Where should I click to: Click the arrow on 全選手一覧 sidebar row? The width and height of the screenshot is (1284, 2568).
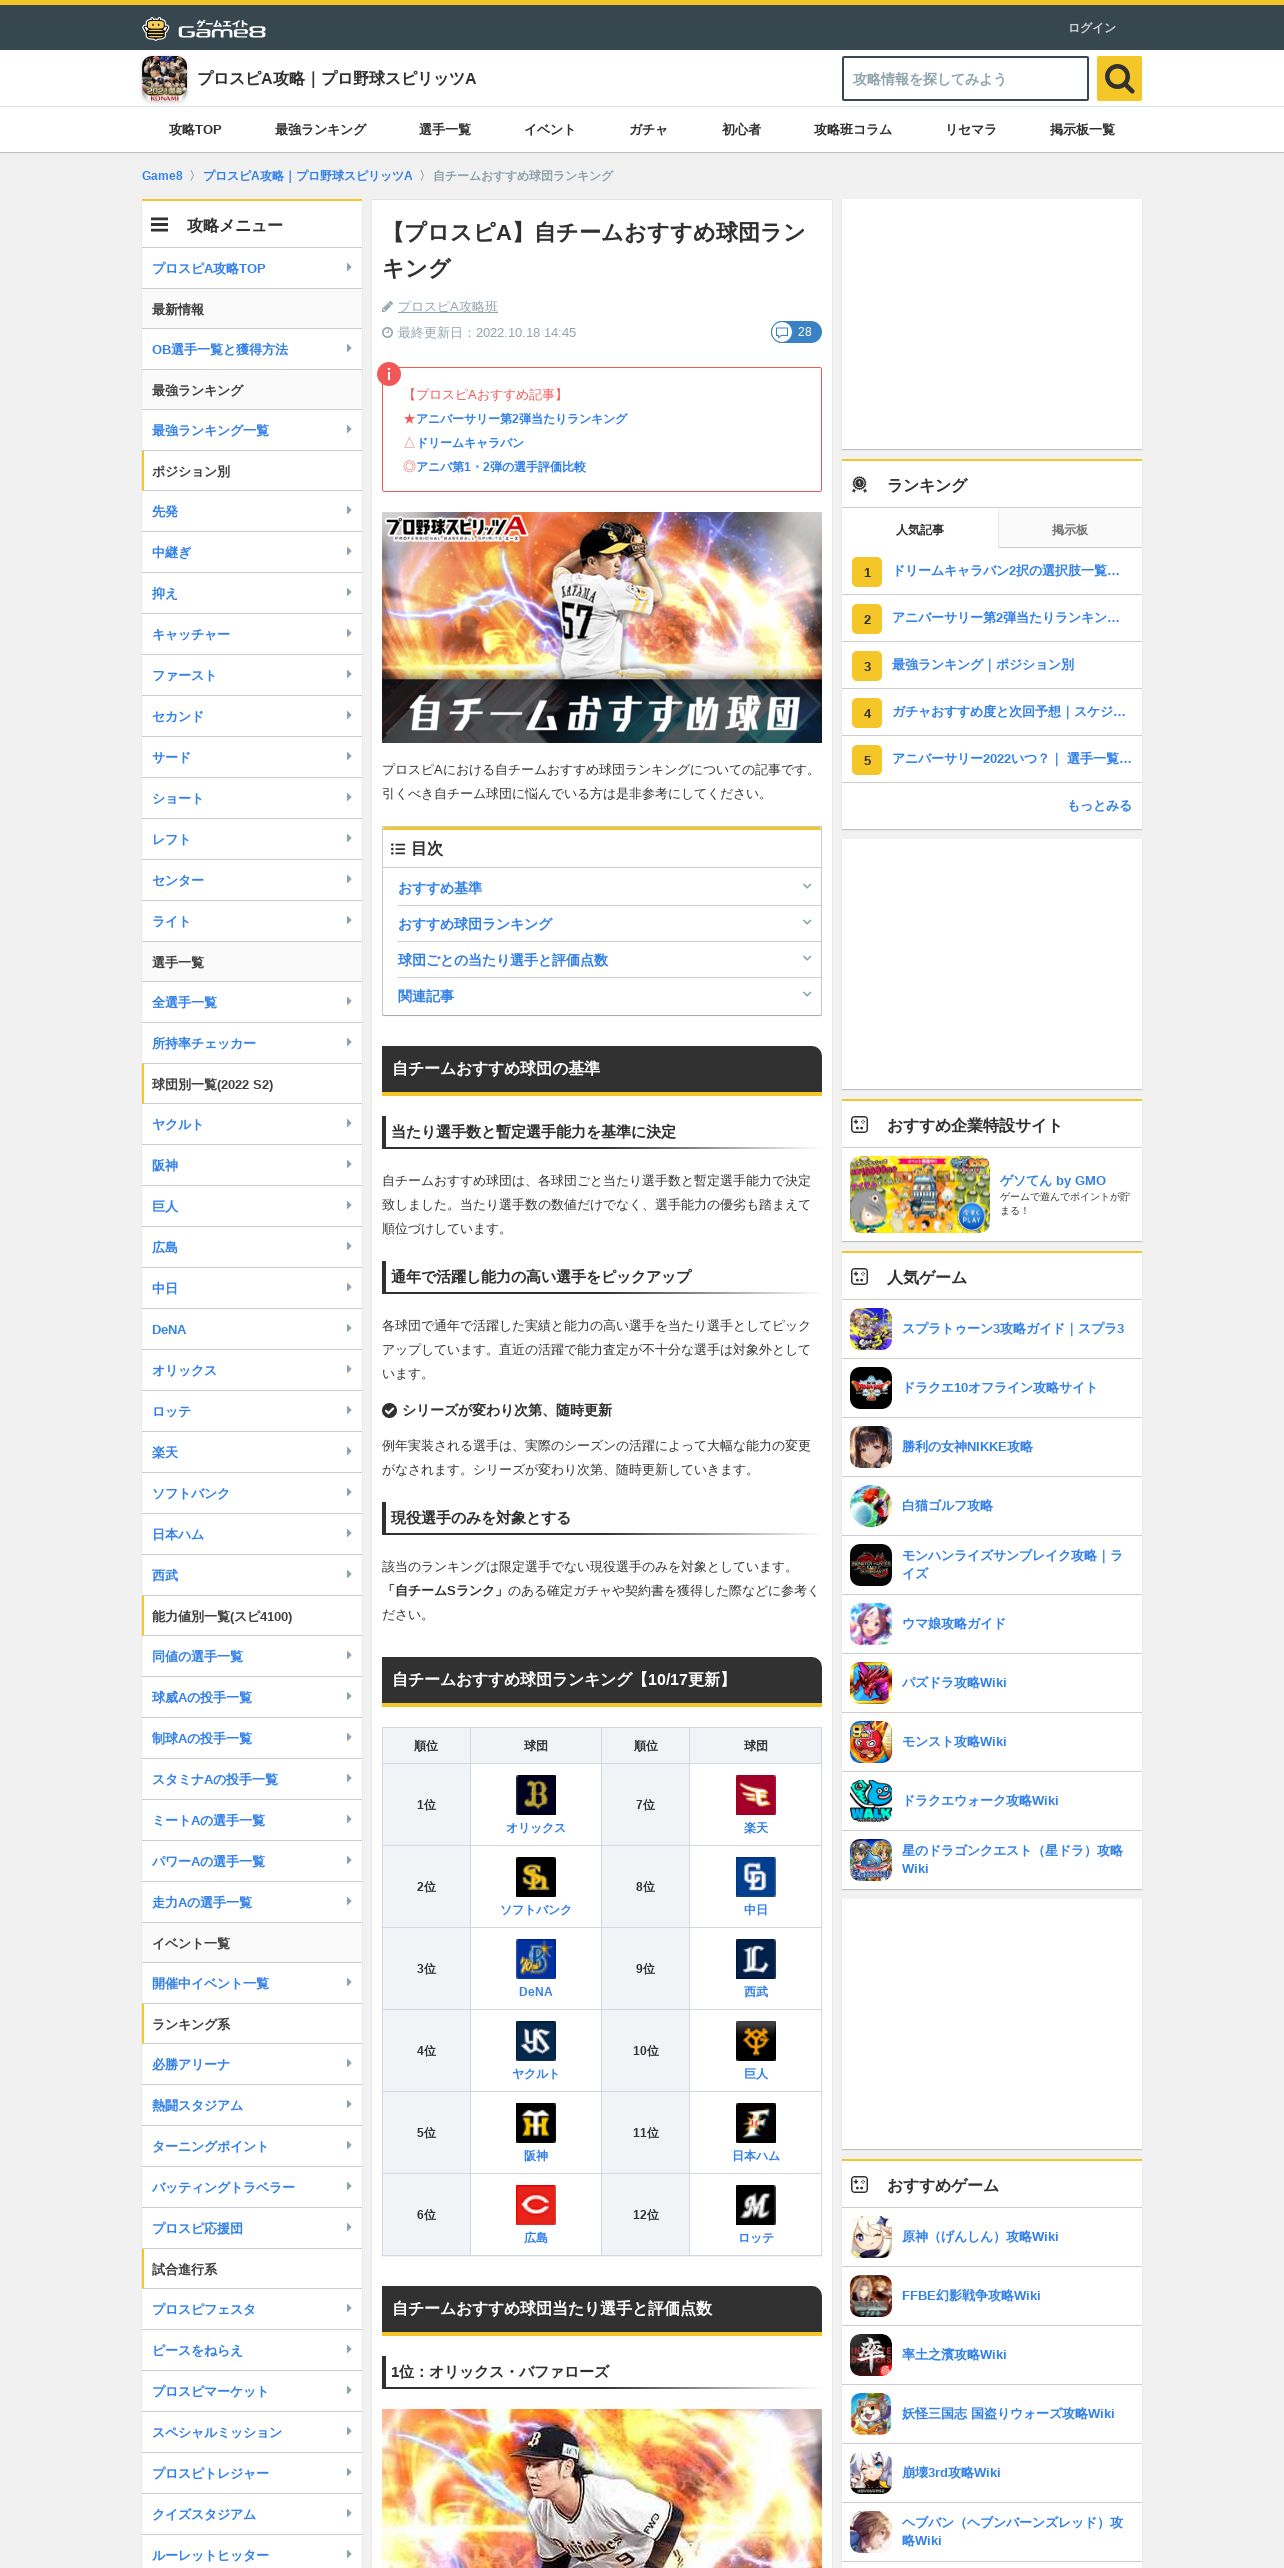[x=348, y=1002]
